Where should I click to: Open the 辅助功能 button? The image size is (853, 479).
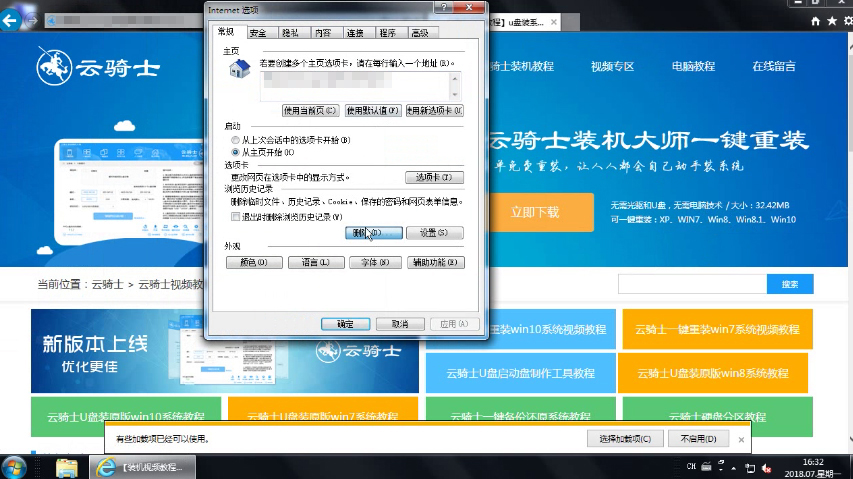[x=436, y=263]
